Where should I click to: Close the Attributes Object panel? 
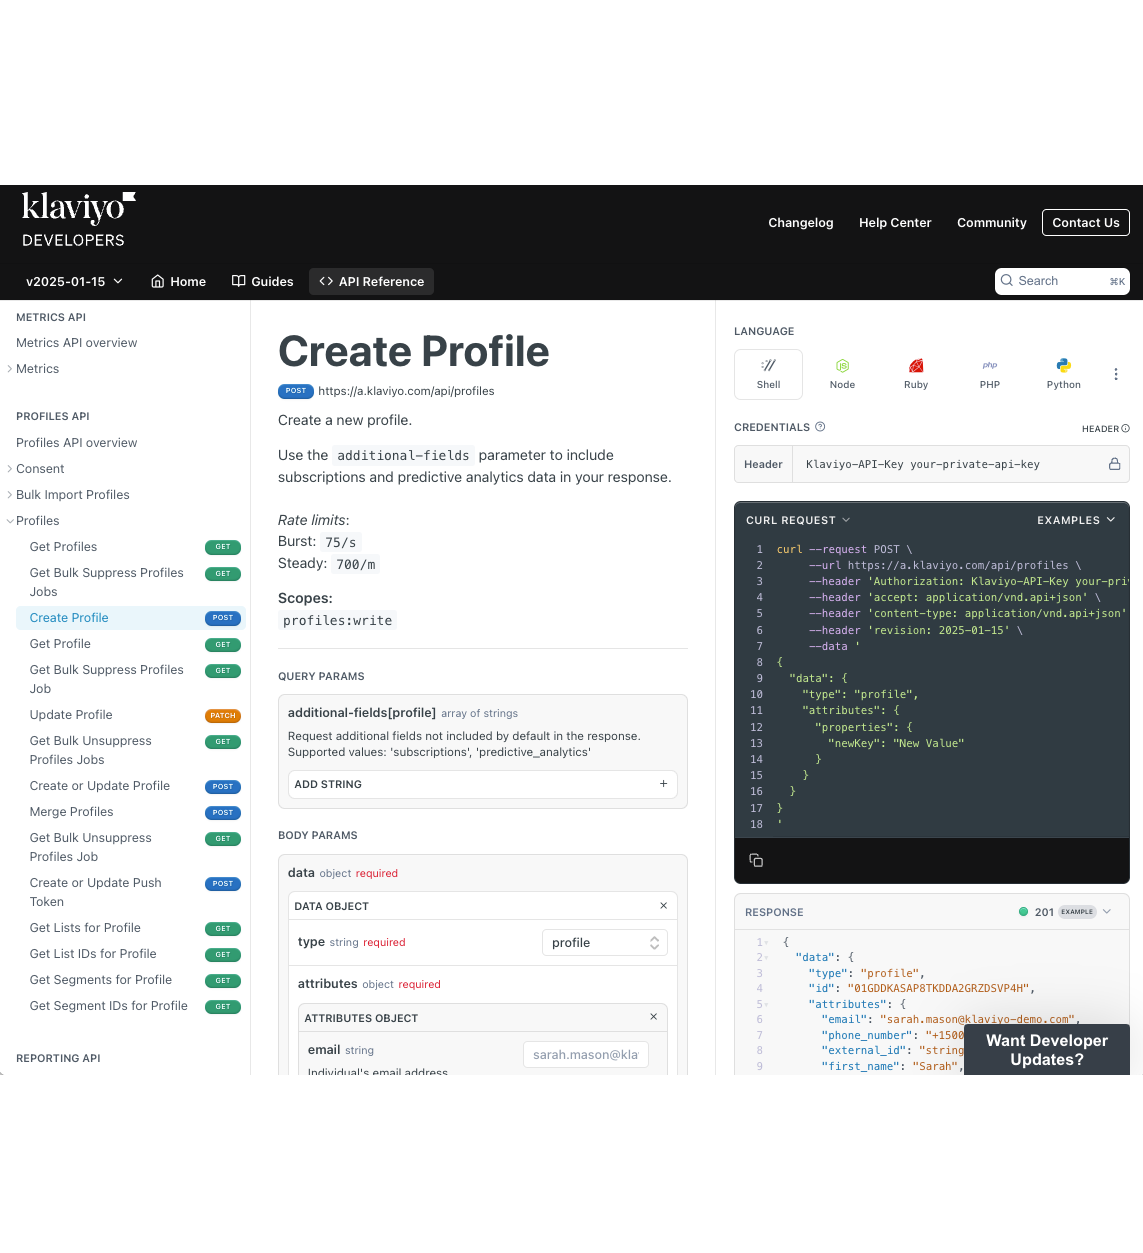click(653, 1017)
